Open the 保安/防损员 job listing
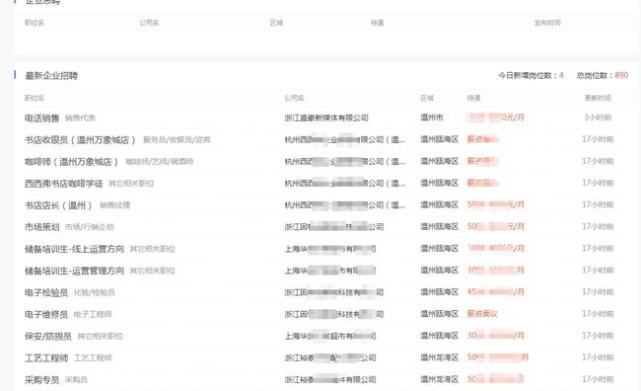 (x=48, y=336)
